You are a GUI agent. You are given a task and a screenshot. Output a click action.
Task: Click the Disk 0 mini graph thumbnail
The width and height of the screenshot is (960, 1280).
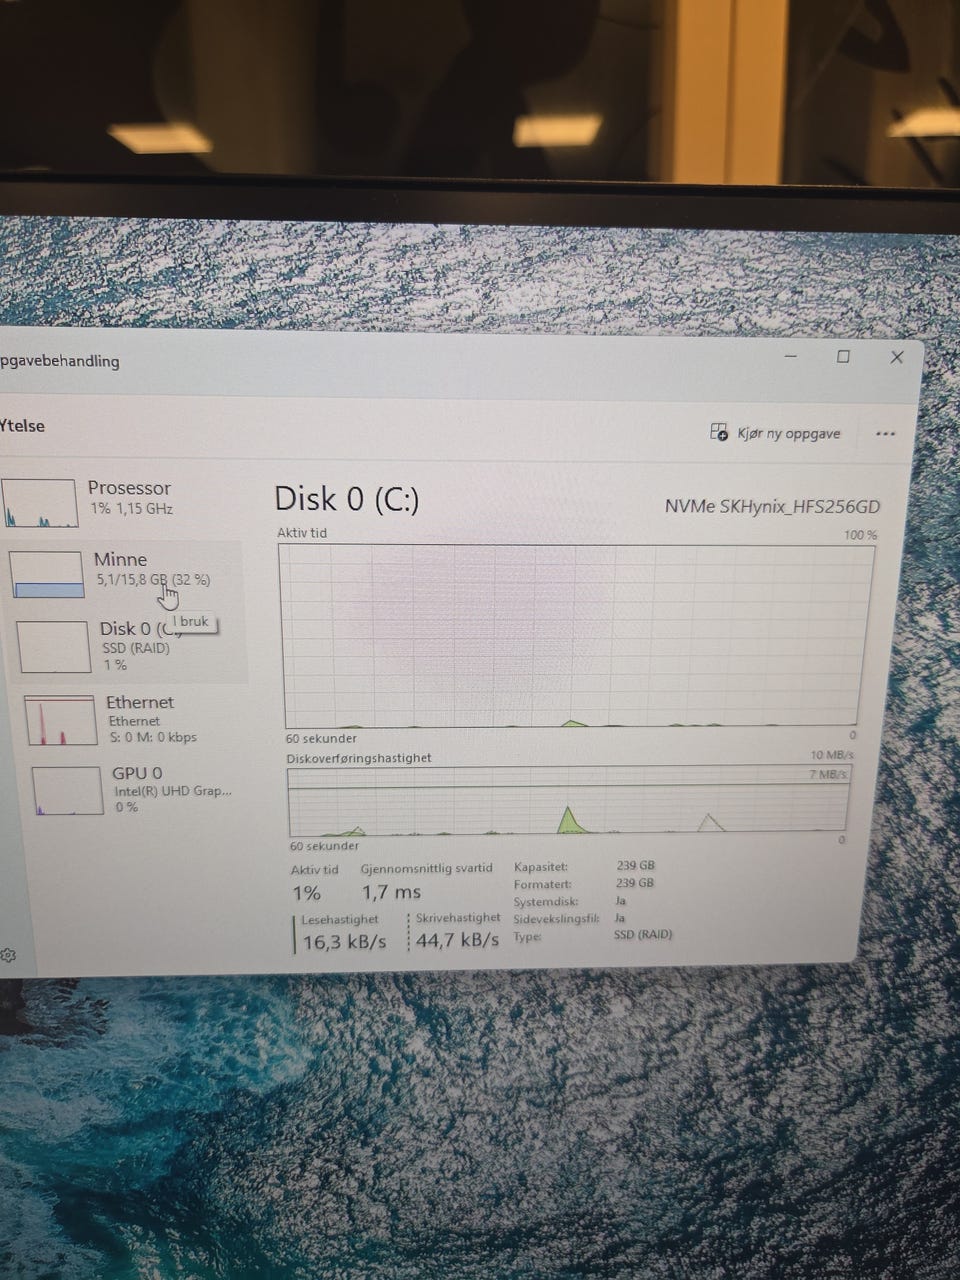[54, 647]
